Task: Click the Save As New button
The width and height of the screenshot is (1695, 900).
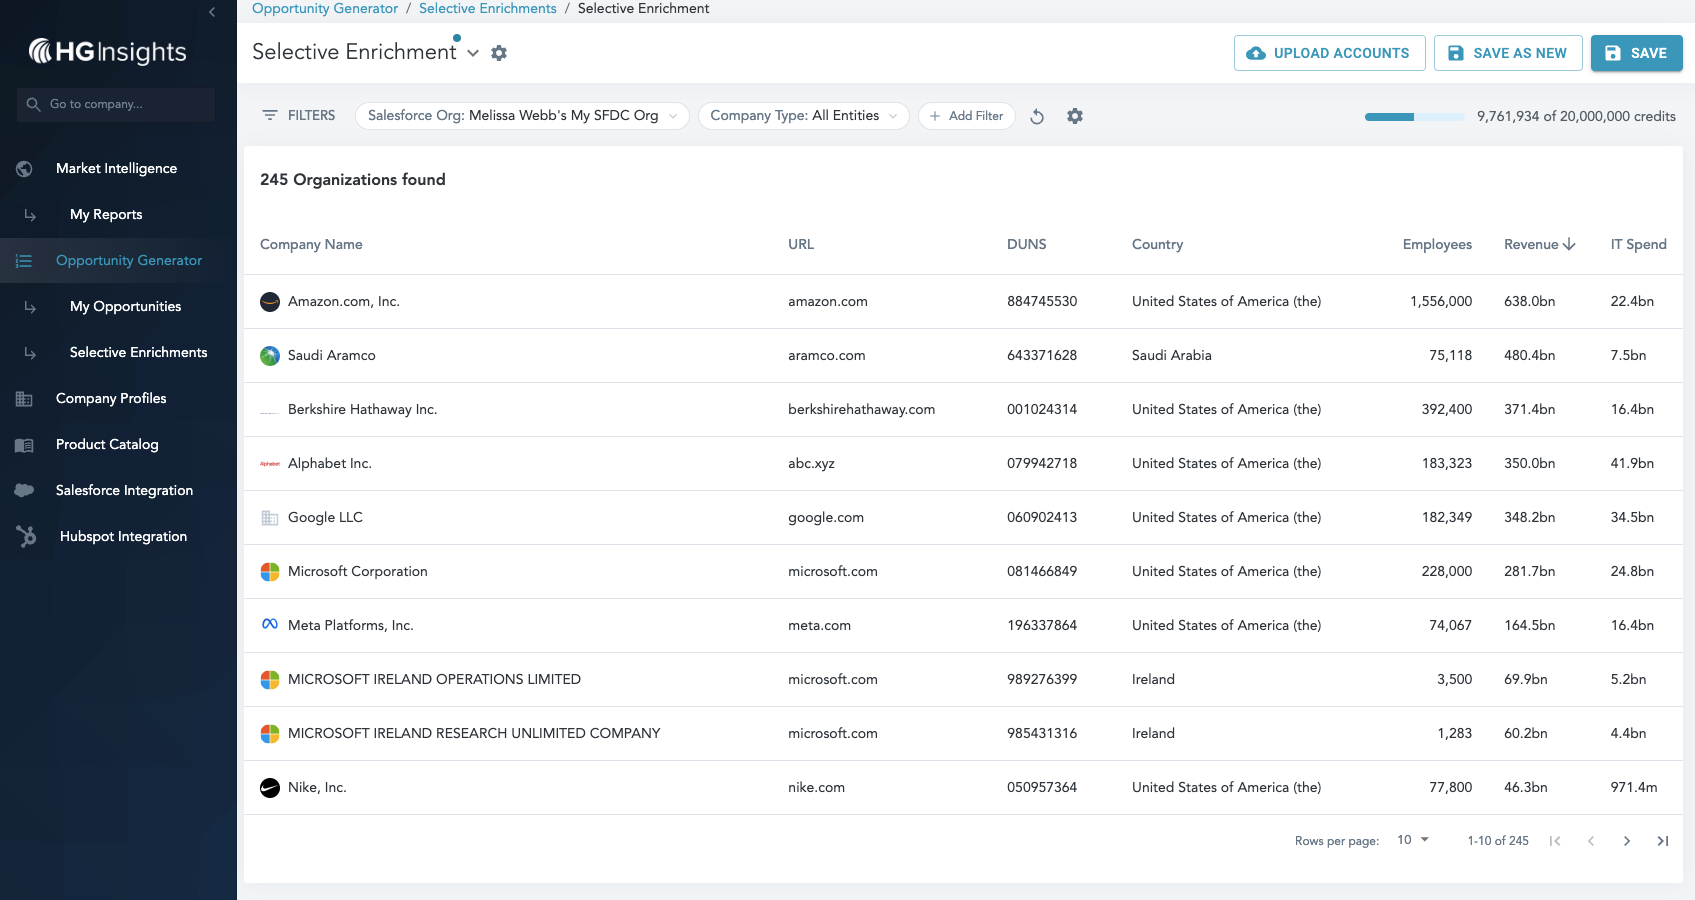Action: click(x=1508, y=53)
